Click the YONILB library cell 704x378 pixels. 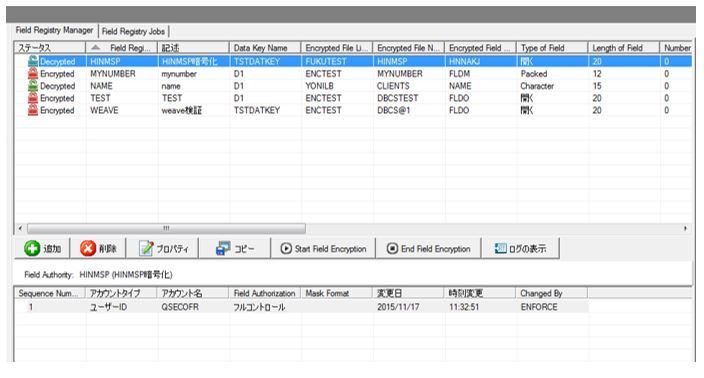pyautogui.click(x=319, y=86)
